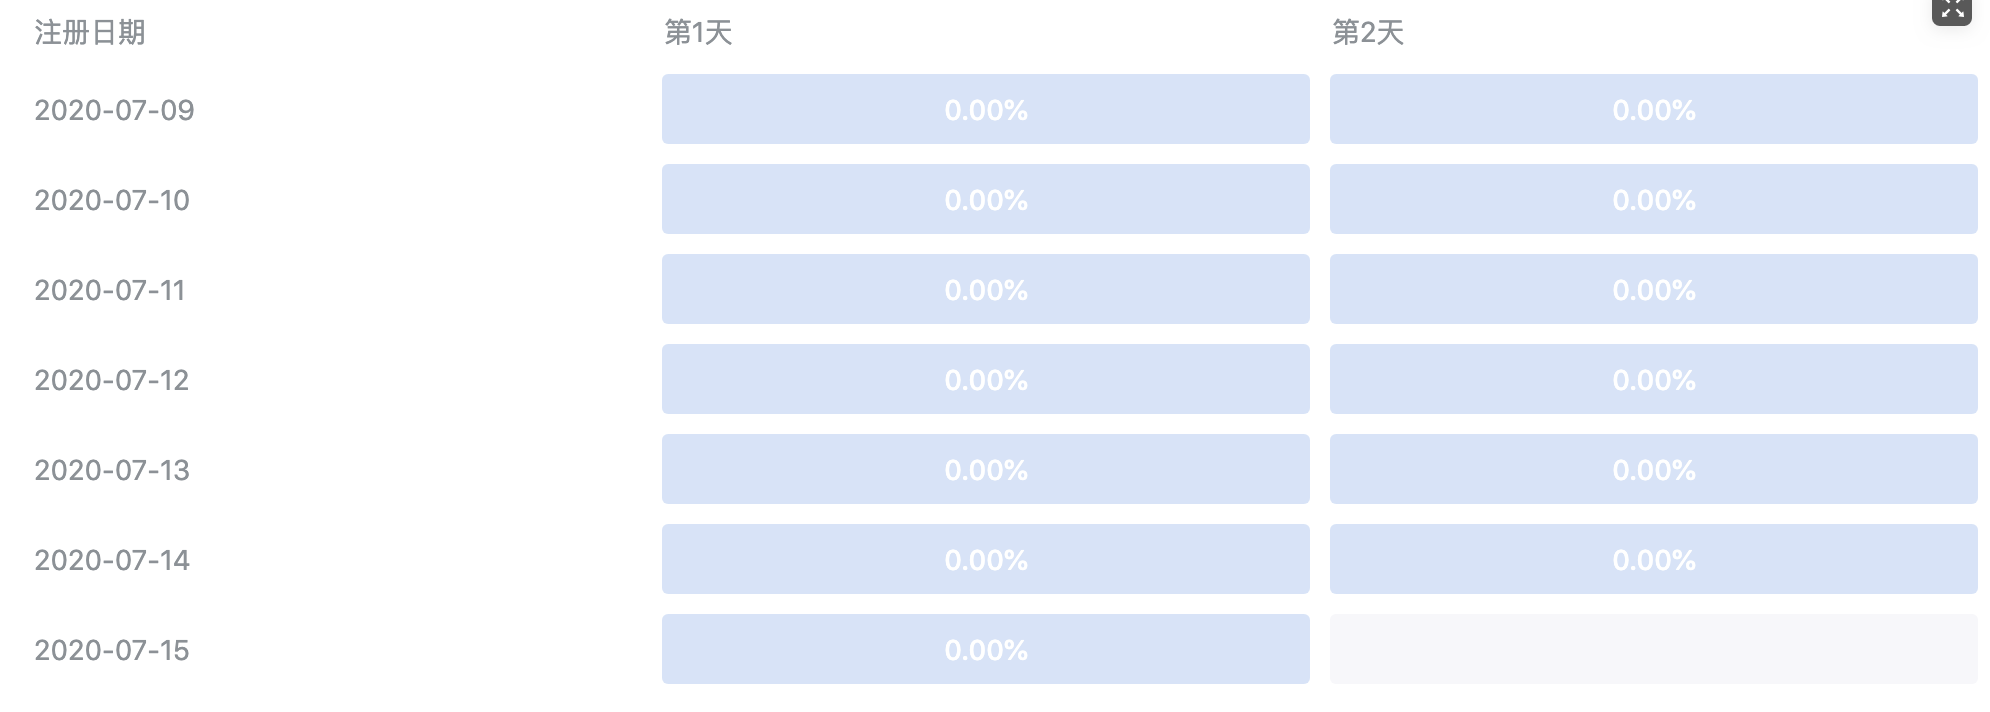This screenshot has height=712, width=1990.
Task: Click 第1天 retention cell for 2020-07-15
Action: pyautogui.click(x=985, y=649)
